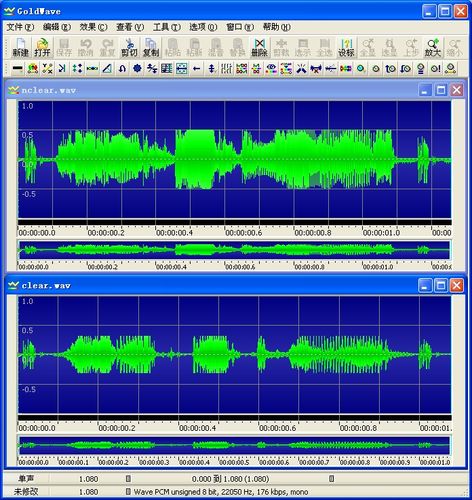Select the Dynamics effect icon
Viewport: 472px width, 500px height.
48,69
